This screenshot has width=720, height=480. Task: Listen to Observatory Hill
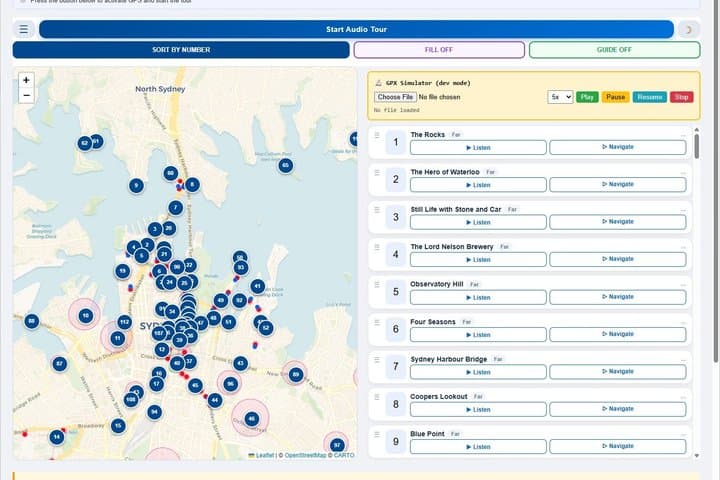click(478, 297)
